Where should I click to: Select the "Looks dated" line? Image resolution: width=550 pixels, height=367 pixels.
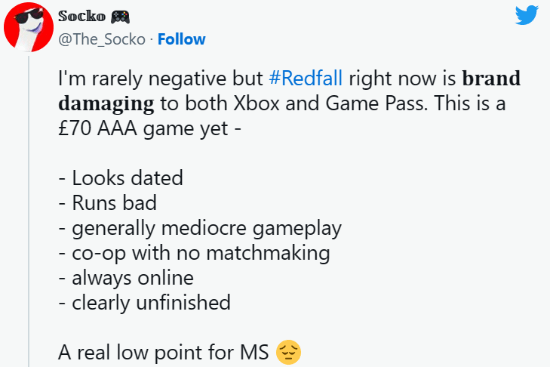(x=121, y=178)
